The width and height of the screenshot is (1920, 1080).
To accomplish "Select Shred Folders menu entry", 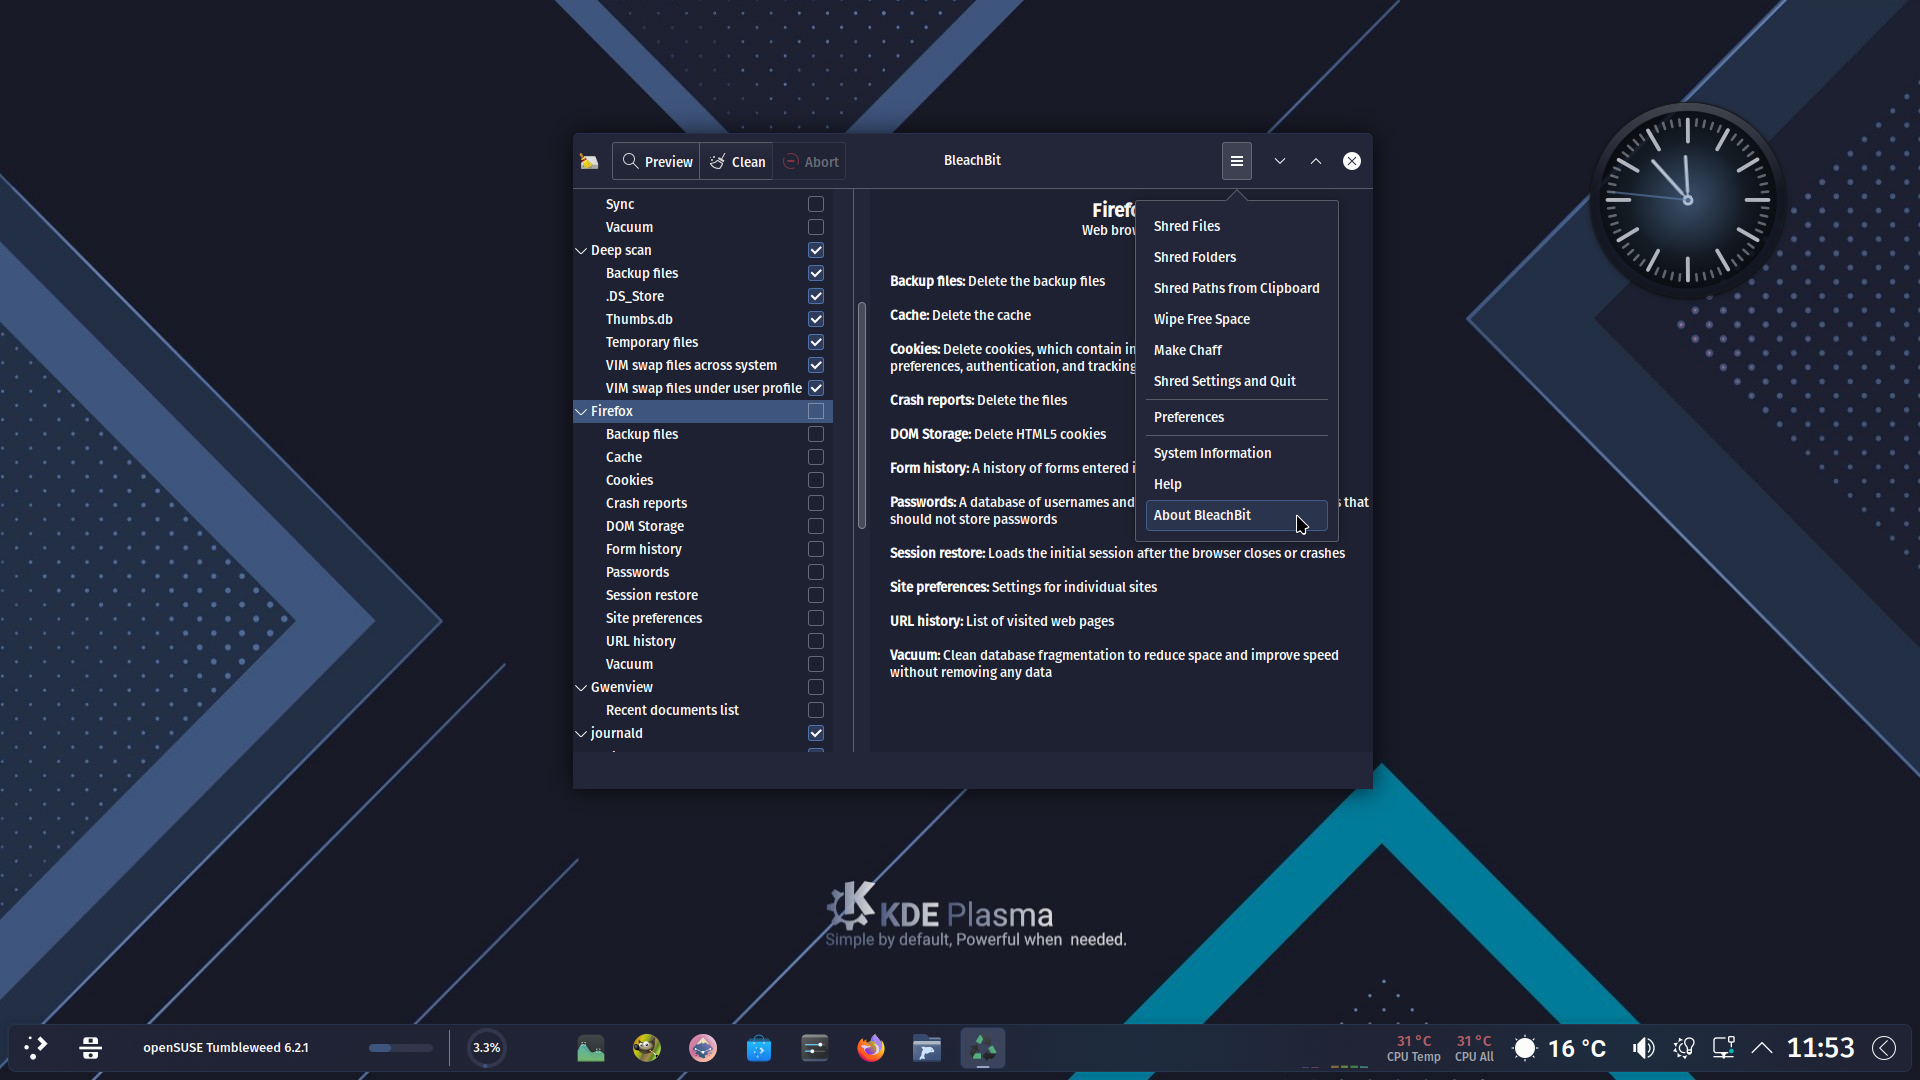I will tap(1236, 257).
